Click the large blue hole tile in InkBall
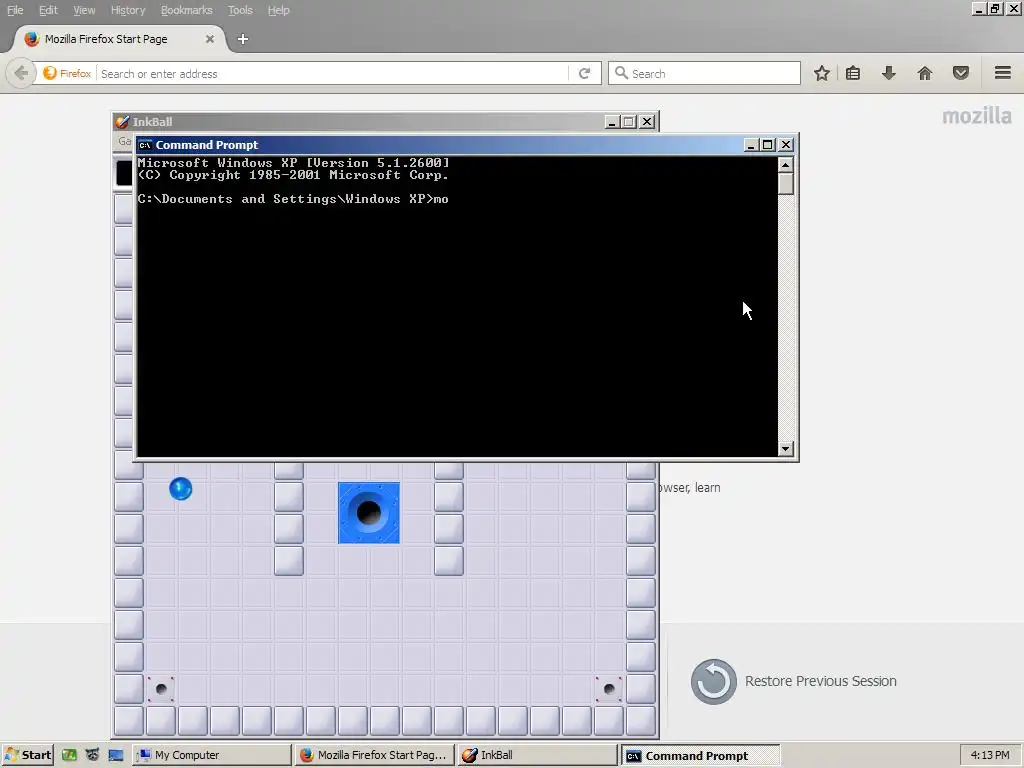This screenshot has width=1024, height=768. (369, 513)
